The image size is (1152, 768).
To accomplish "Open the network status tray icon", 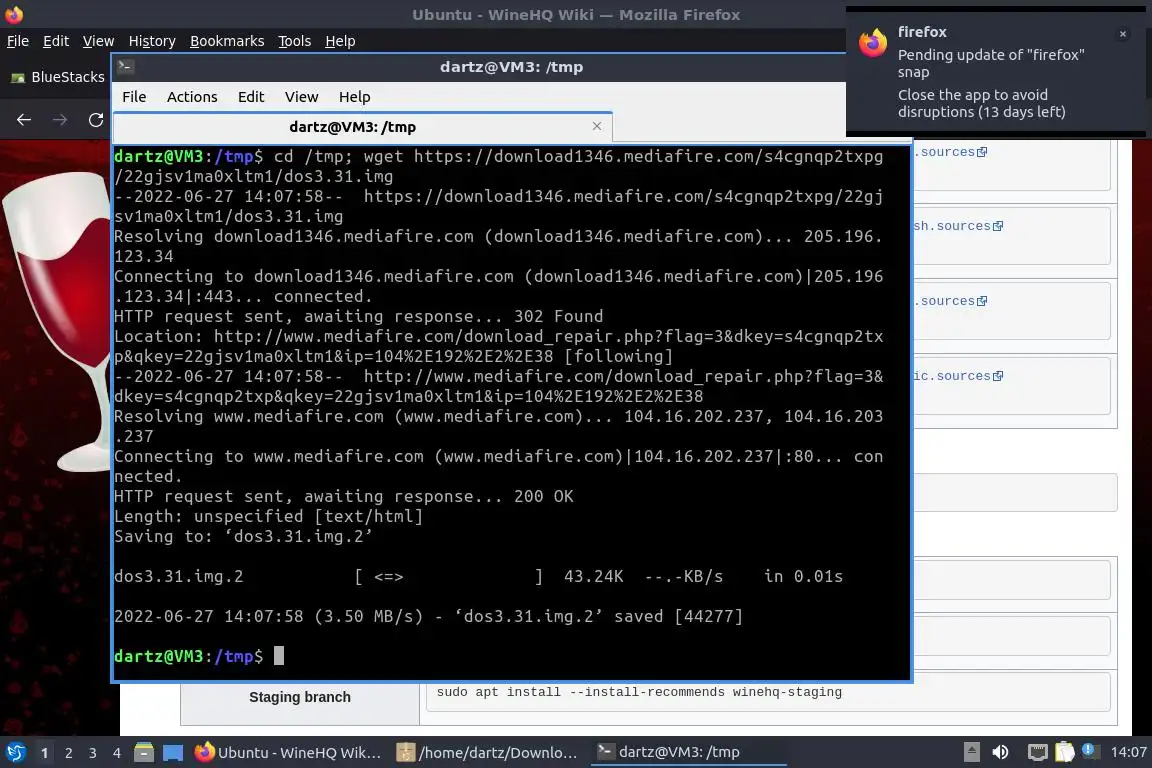I will click(1037, 752).
